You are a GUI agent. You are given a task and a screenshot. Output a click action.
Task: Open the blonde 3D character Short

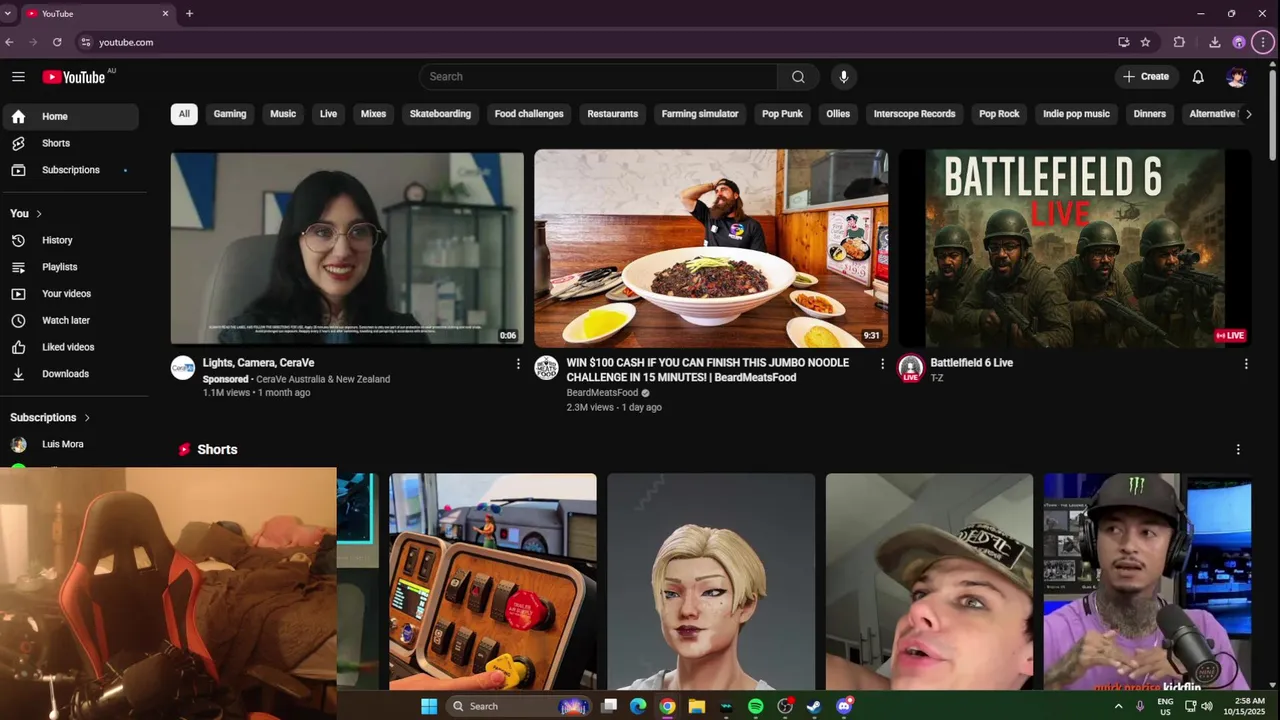[x=711, y=582]
